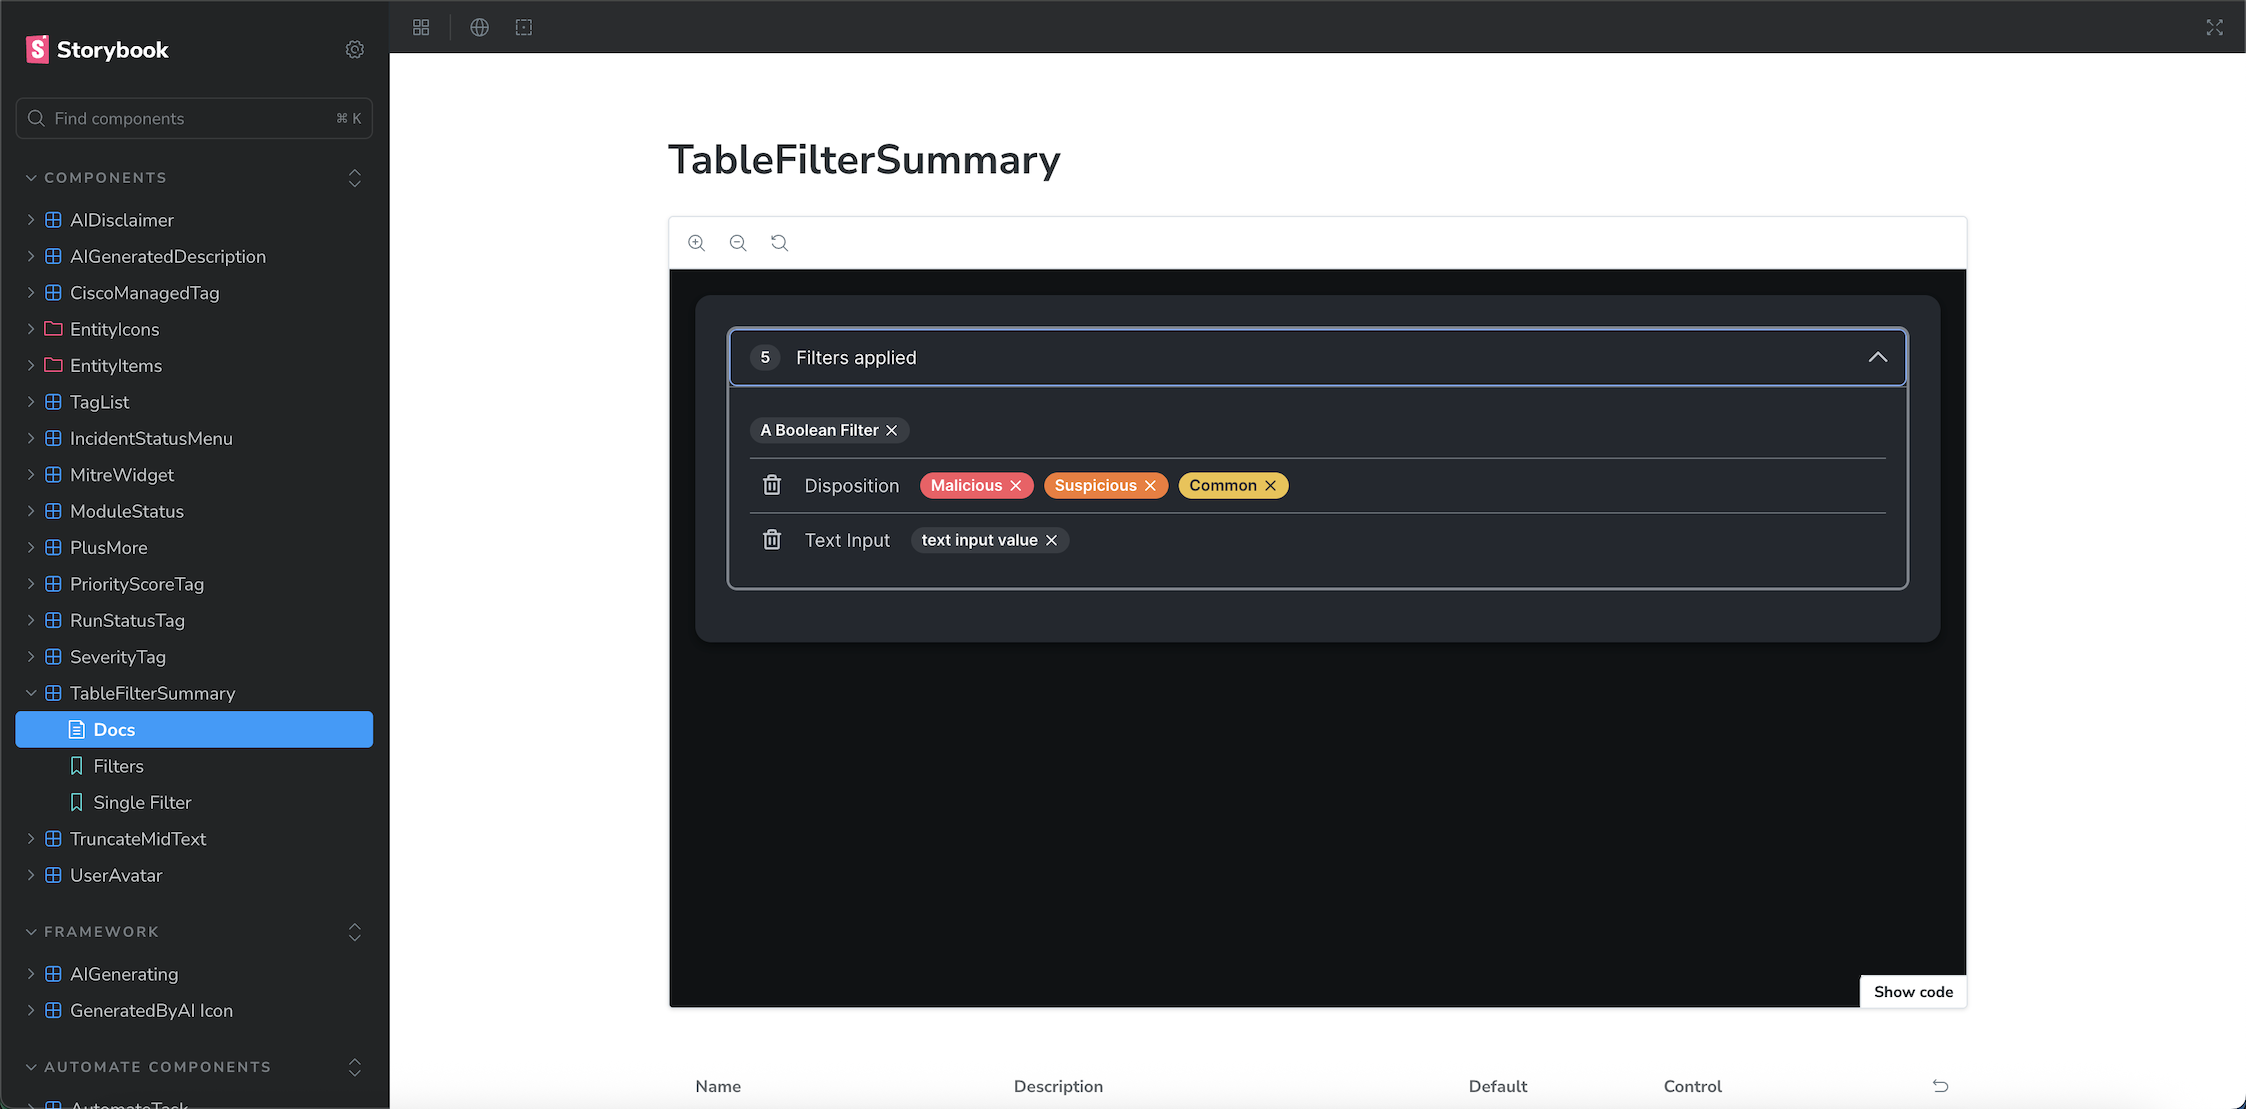Reset zoom on the preview canvas
This screenshot has height=1109, width=2246.
point(779,243)
